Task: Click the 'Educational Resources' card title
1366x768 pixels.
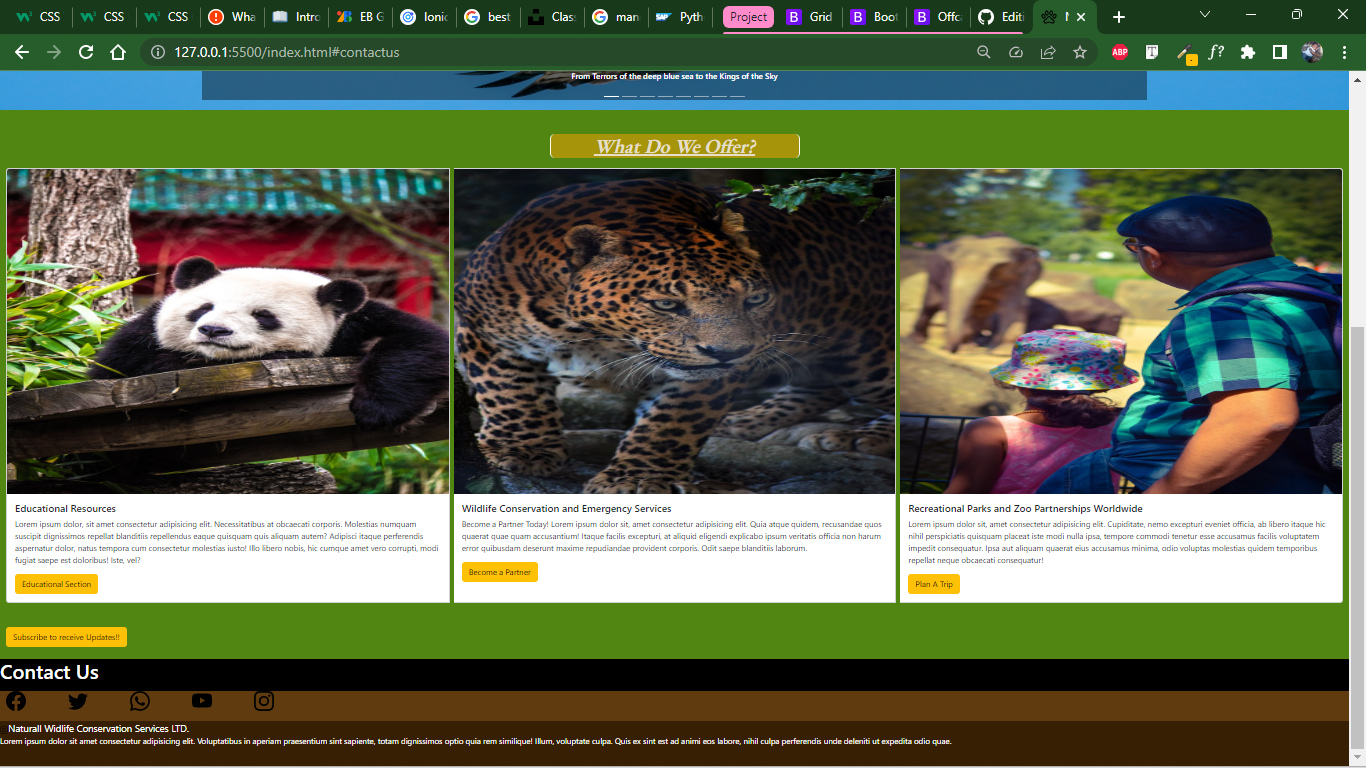Action: pos(65,509)
